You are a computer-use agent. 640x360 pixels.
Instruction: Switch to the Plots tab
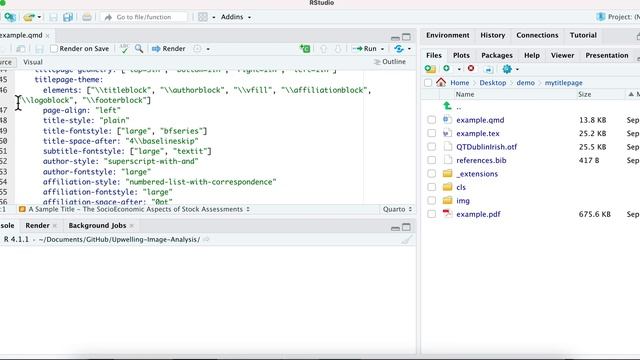(461, 55)
